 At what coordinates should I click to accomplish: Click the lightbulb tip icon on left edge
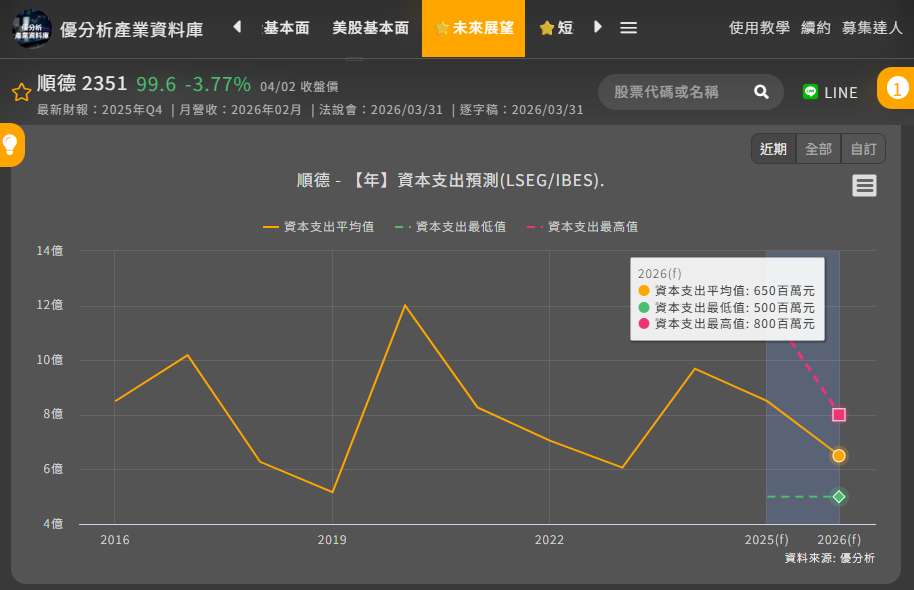pos(11,145)
